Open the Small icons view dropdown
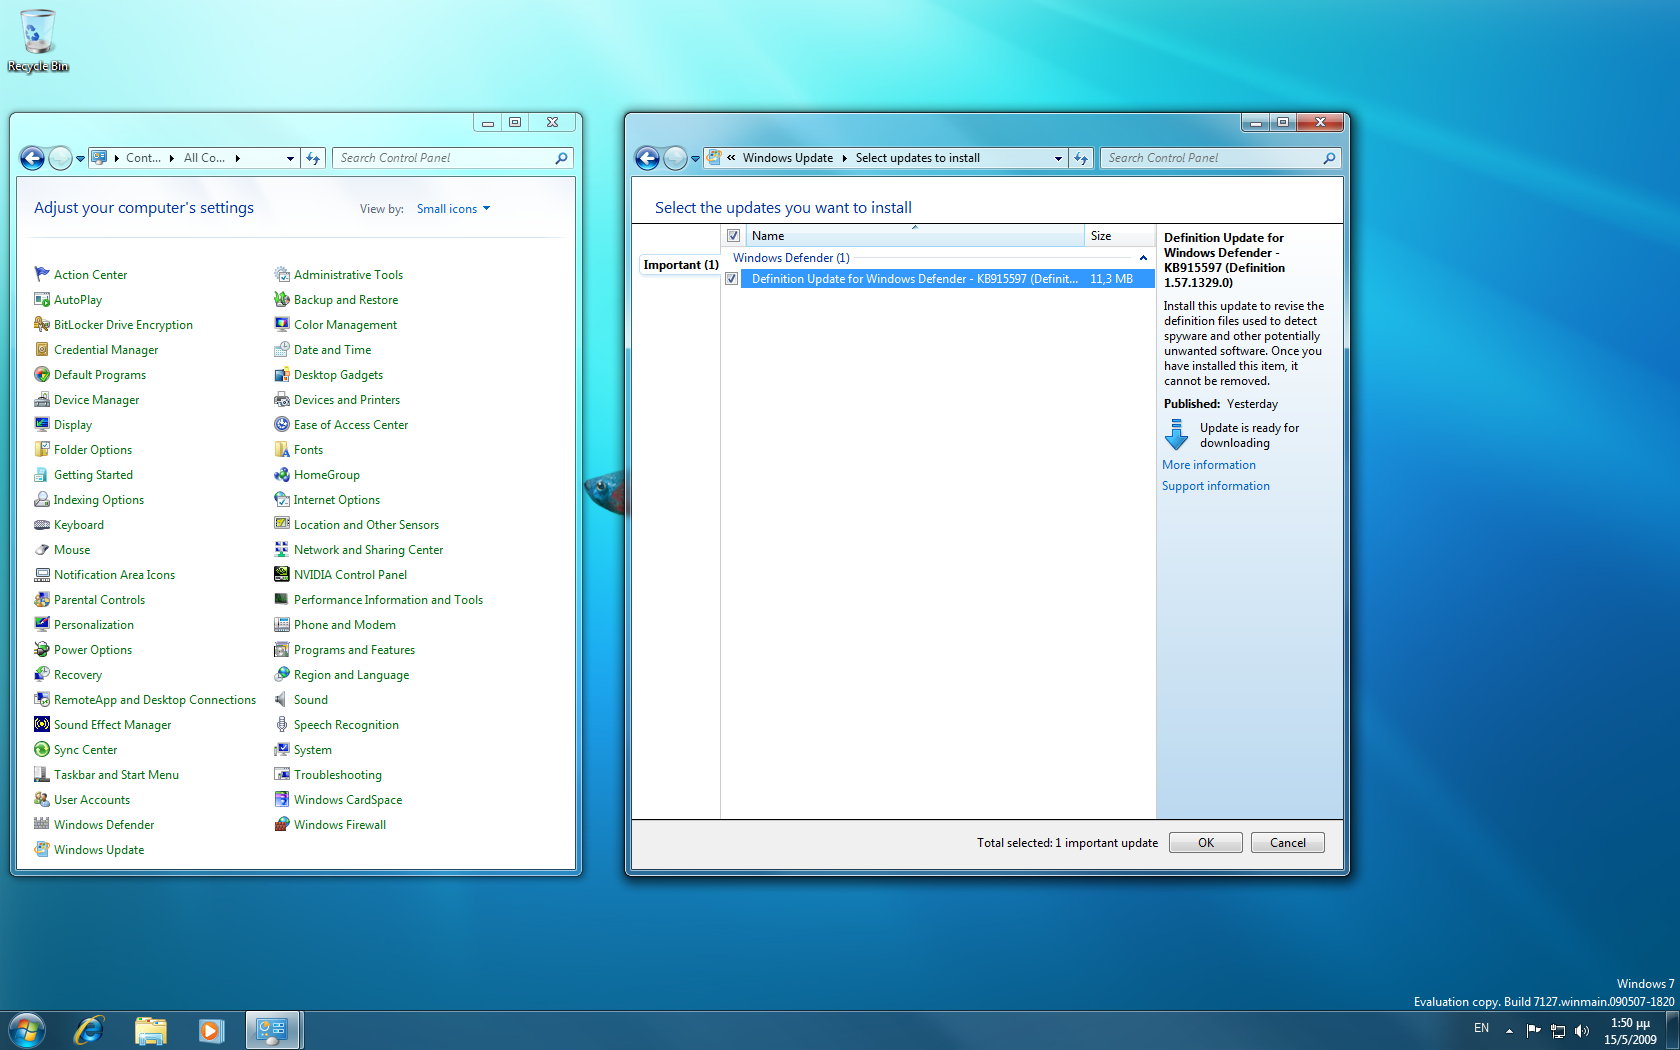The width and height of the screenshot is (1680, 1050). [x=453, y=209]
